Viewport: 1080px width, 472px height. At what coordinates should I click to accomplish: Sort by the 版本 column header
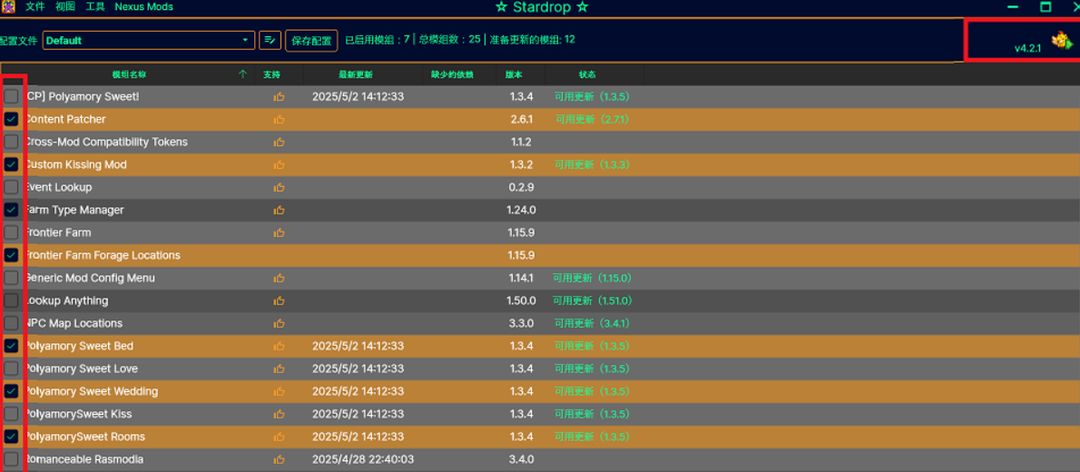[x=514, y=74]
